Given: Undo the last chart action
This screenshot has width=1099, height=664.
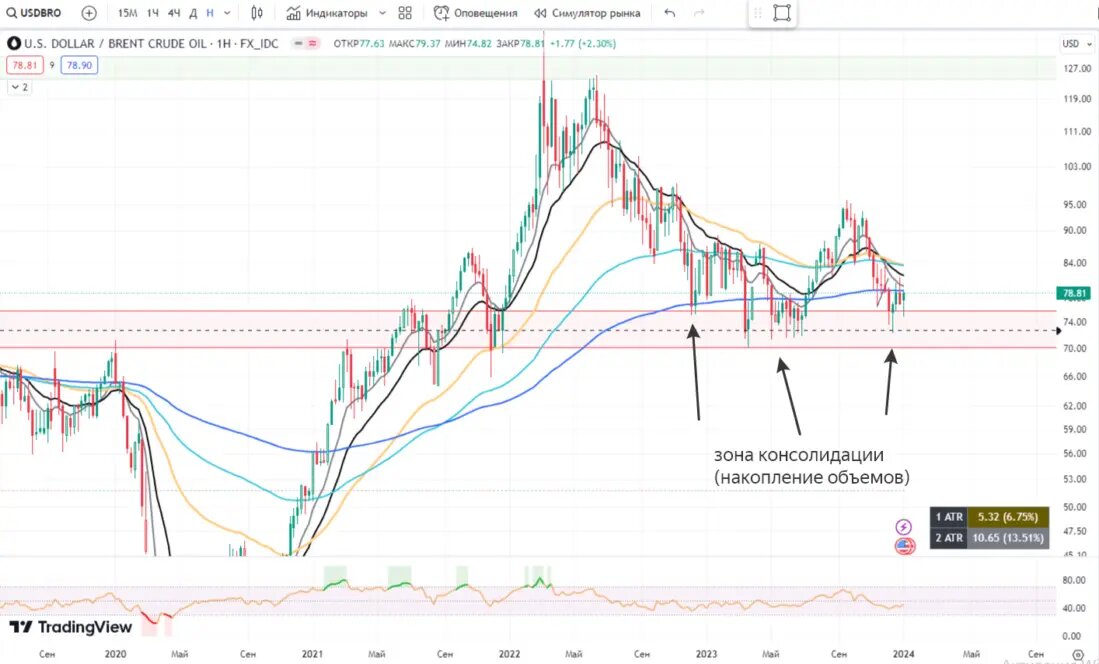Looking at the screenshot, I should click(670, 13).
